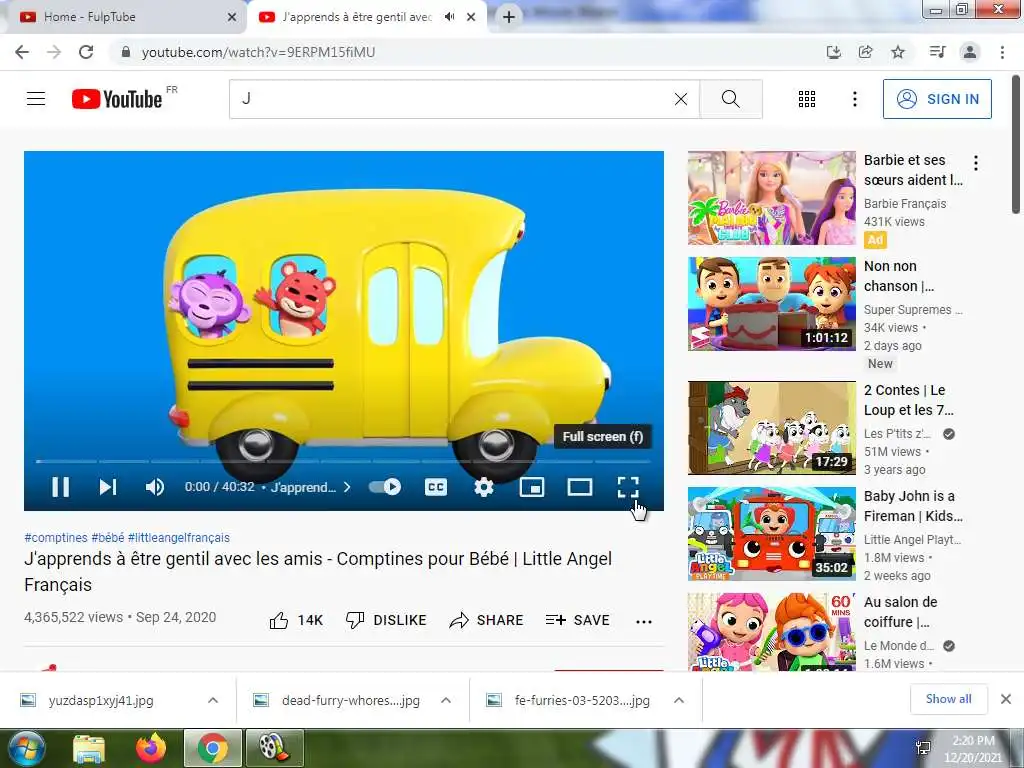This screenshot has height=768, width=1024.
Task: Switch to theater mode icon
Action: click(x=580, y=487)
